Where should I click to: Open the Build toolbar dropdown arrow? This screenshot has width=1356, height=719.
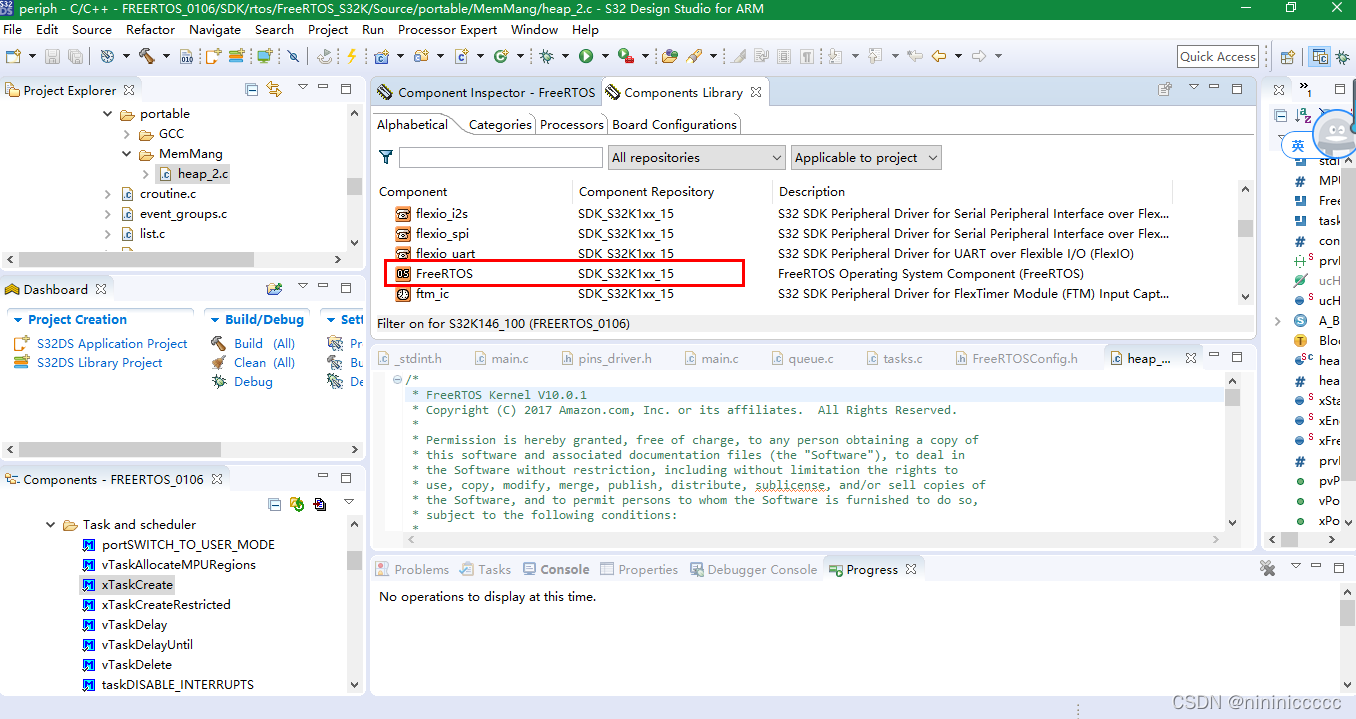(166, 57)
